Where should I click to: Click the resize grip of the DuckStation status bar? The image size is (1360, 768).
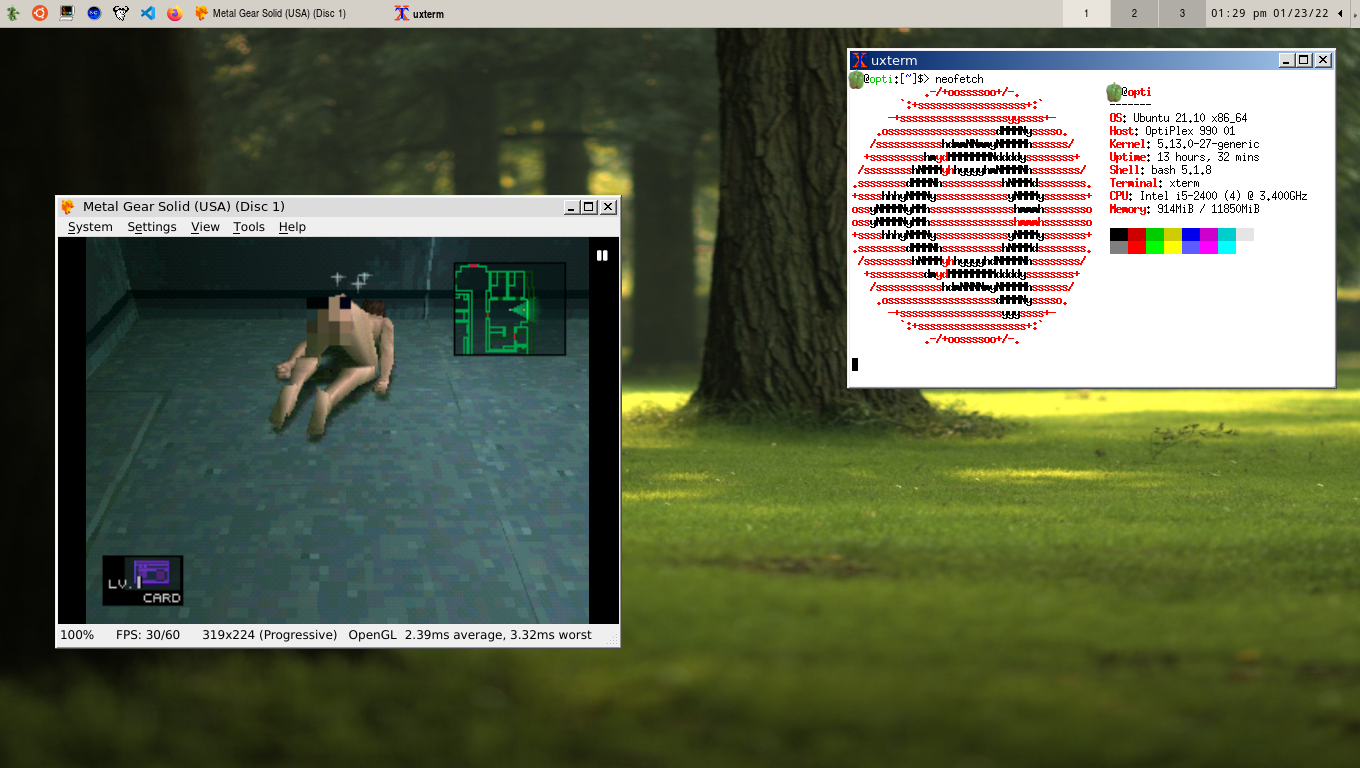click(613, 639)
